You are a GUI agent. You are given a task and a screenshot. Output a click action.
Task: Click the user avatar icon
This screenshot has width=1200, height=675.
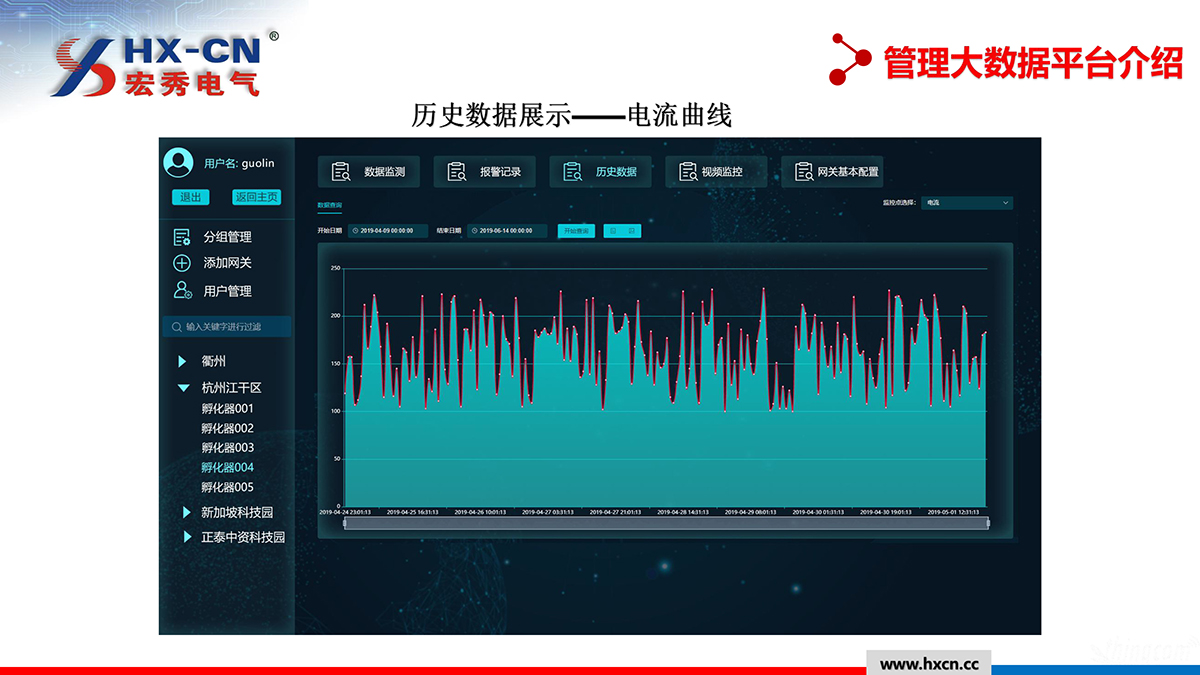(x=178, y=163)
